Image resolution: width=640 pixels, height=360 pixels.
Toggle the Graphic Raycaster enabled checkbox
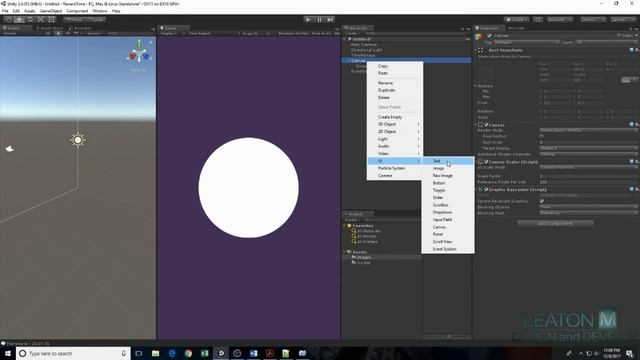tap(486, 190)
